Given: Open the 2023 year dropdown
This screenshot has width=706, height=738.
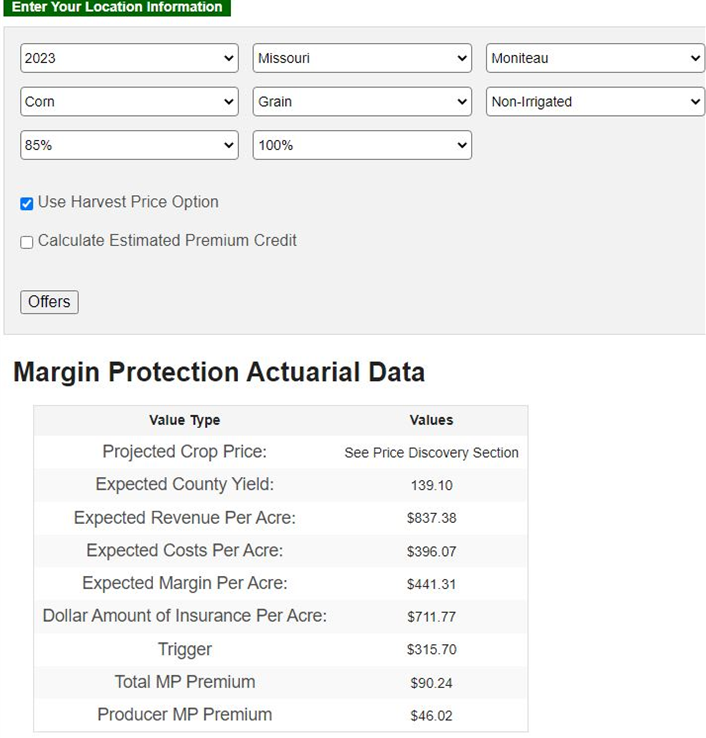Looking at the screenshot, I should [129, 58].
